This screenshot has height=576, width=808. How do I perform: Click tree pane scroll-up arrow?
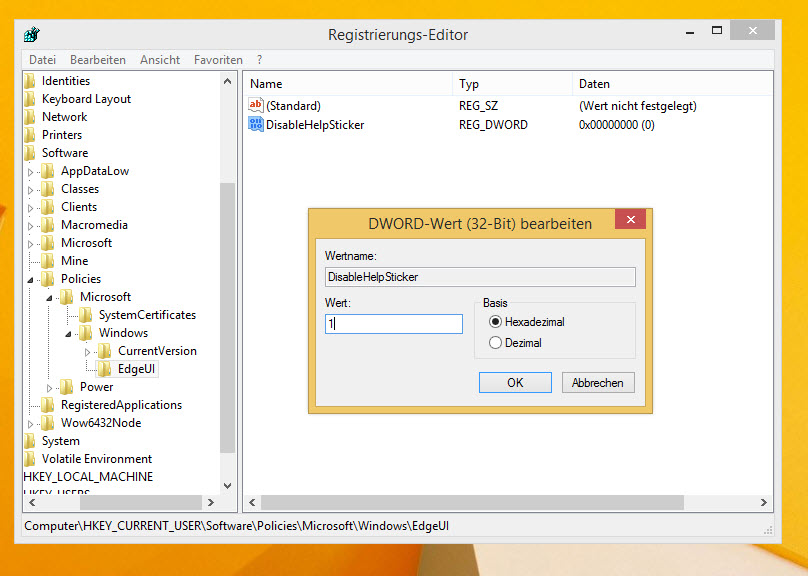pyautogui.click(x=227, y=81)
